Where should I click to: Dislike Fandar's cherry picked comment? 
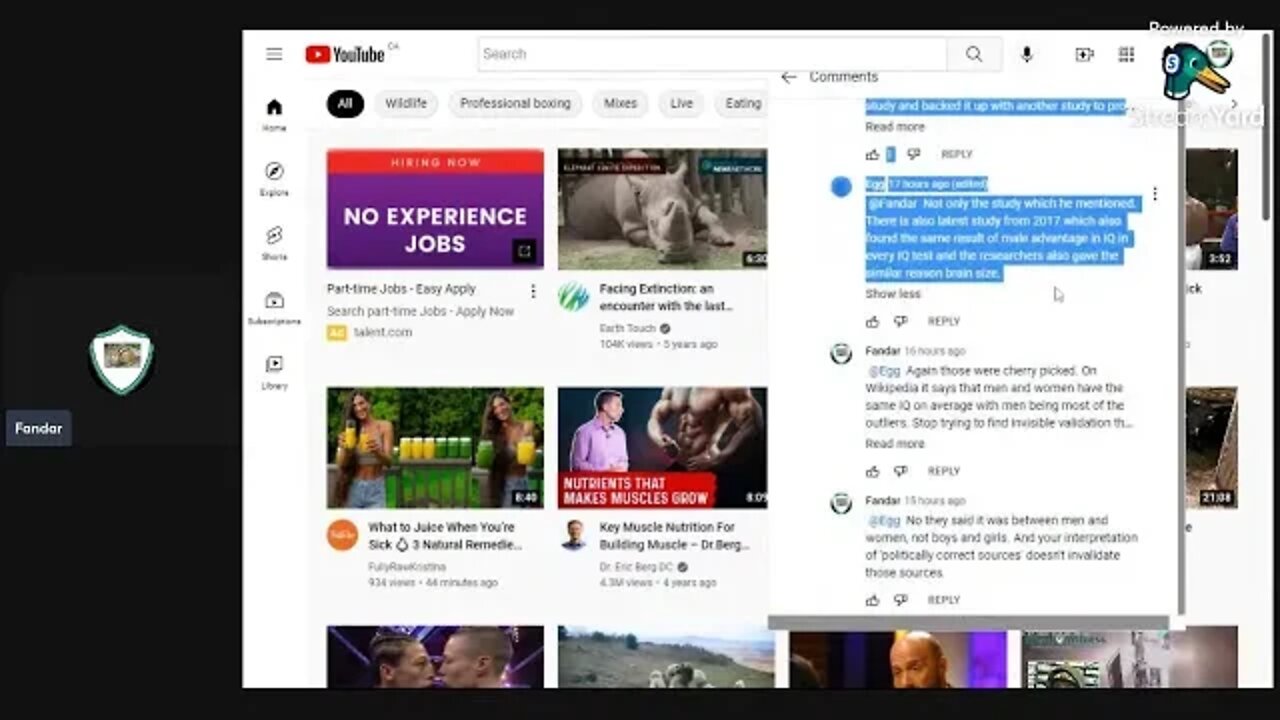point(900,471)
